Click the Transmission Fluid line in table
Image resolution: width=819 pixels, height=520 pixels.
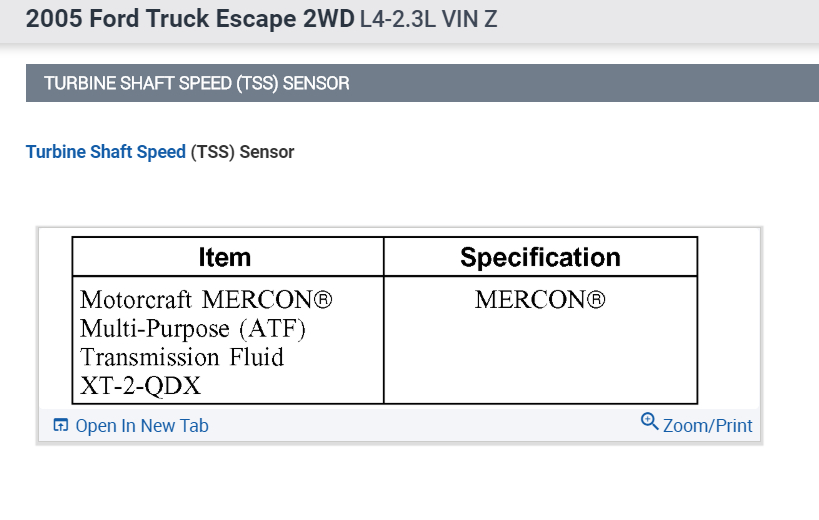(182, 357)
